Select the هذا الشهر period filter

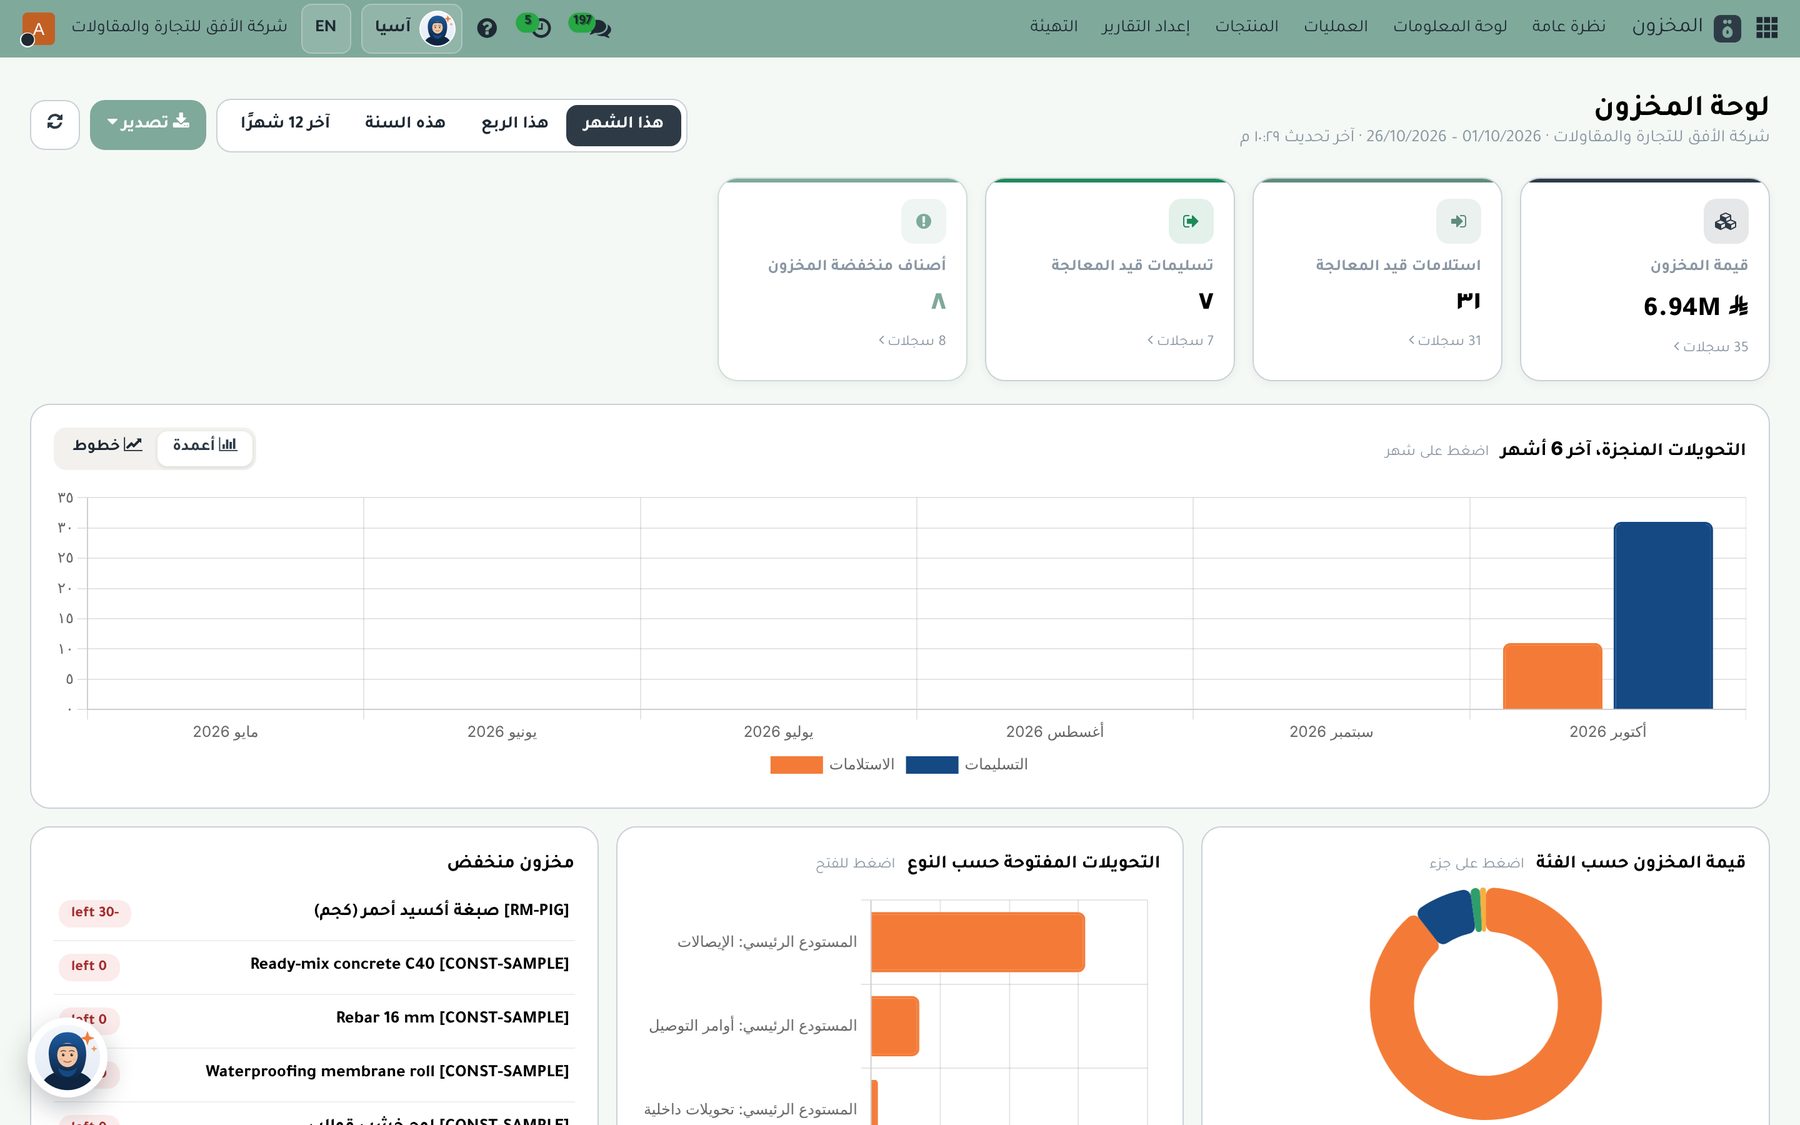pyautogui.click(x=623, y=124)
